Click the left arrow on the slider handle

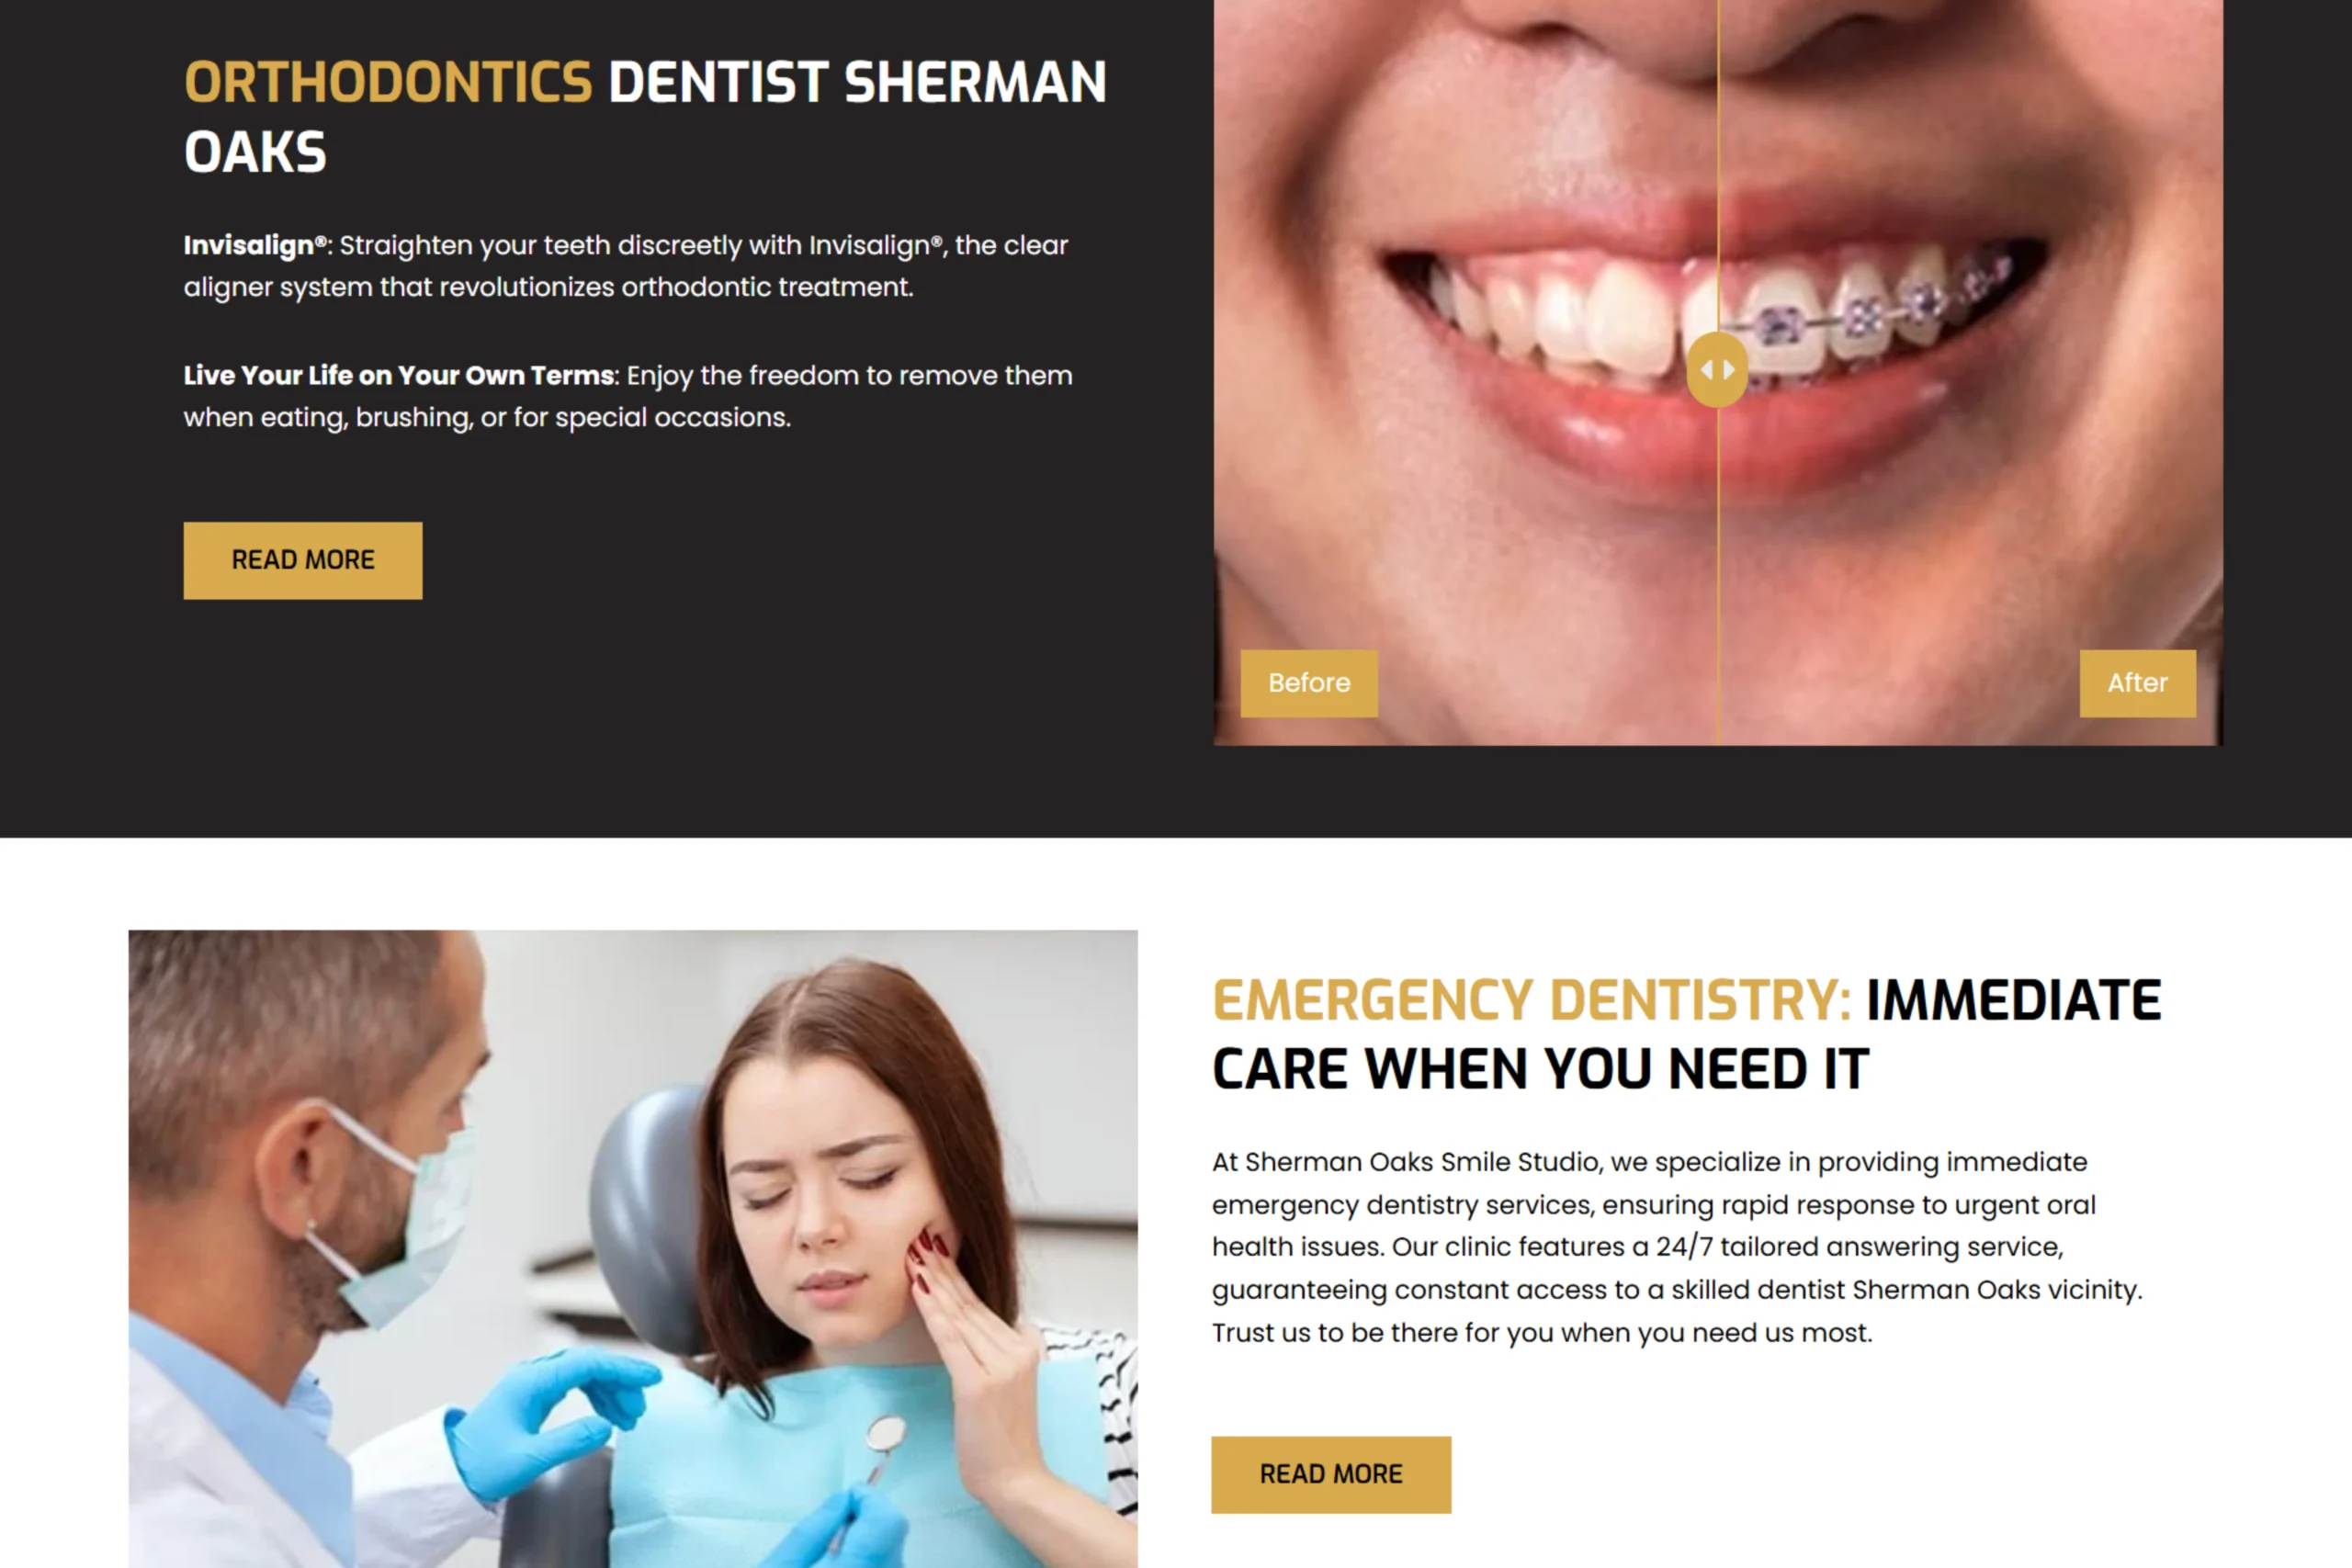(x=1707, y=370)
